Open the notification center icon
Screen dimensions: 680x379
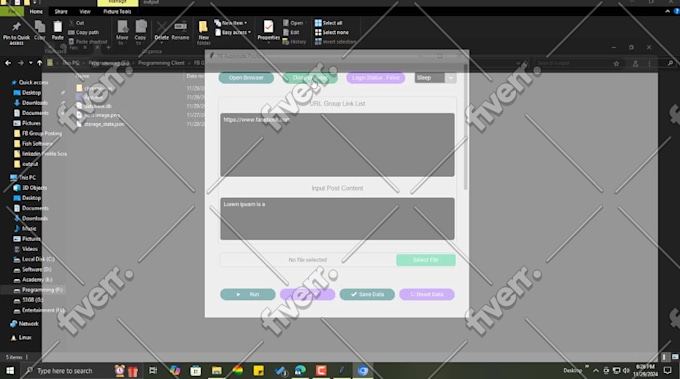point(668,371)
